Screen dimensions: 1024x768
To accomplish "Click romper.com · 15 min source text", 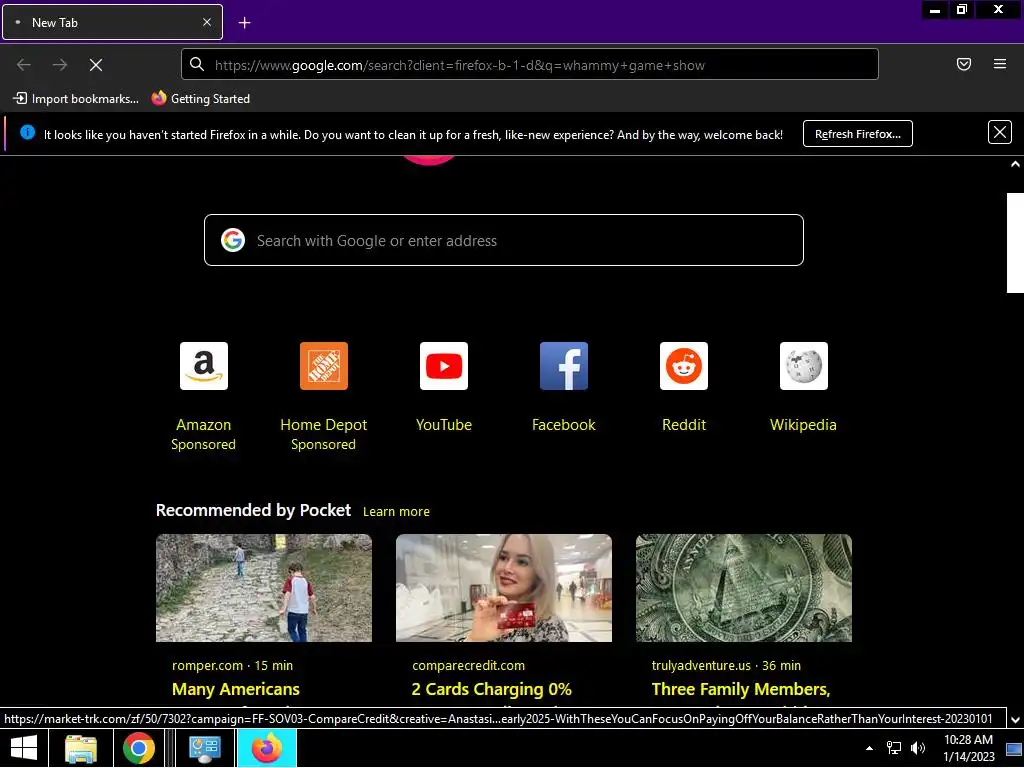I will [x=232, y=665].
